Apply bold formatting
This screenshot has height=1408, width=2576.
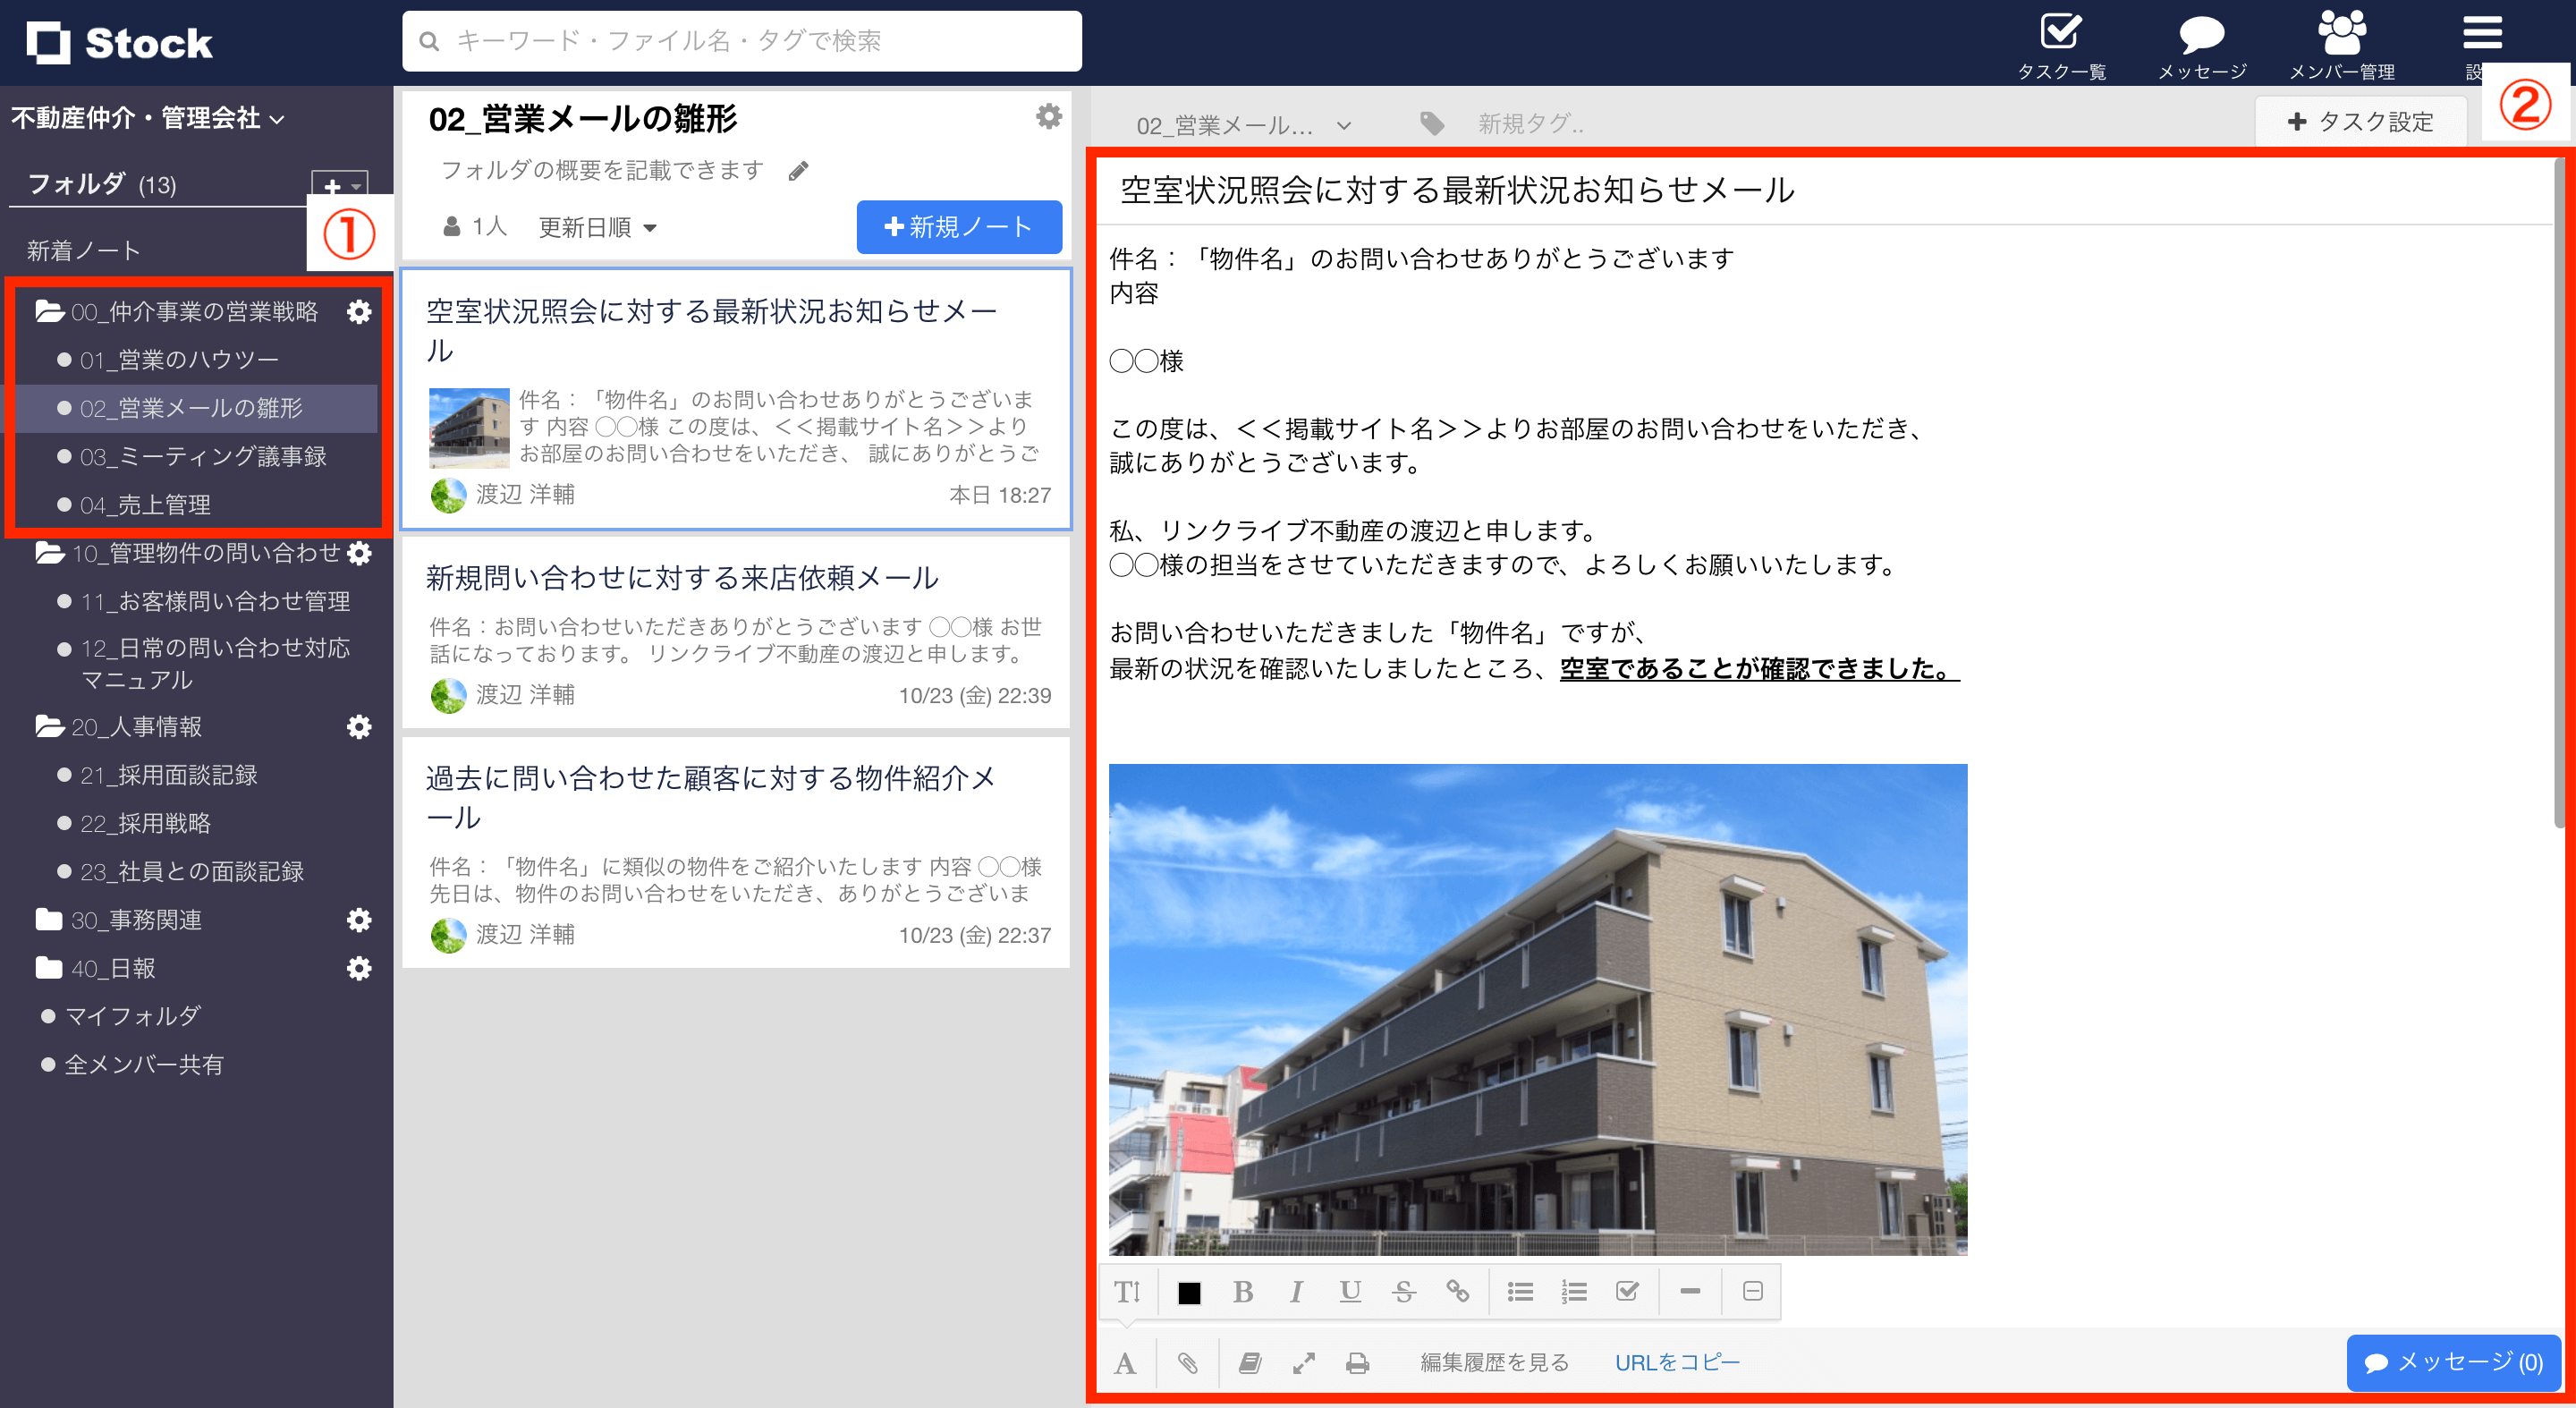(x=1242, y=1292)
